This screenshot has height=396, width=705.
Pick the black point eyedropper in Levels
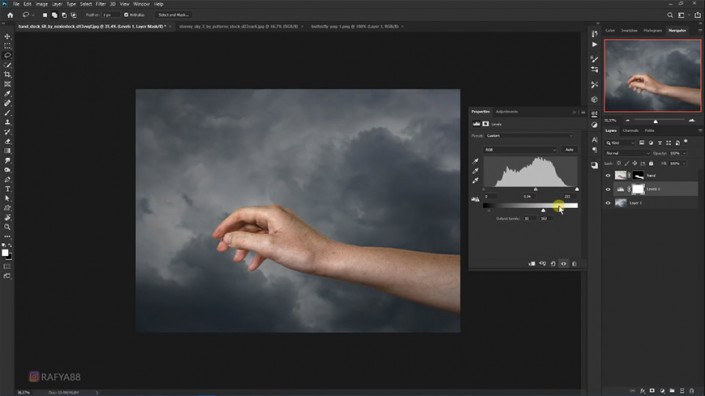[475, 161]
